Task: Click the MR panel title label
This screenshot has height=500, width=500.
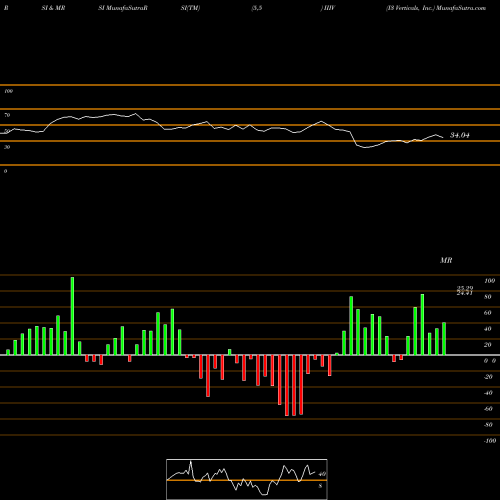Action: (x=446, y=260)
